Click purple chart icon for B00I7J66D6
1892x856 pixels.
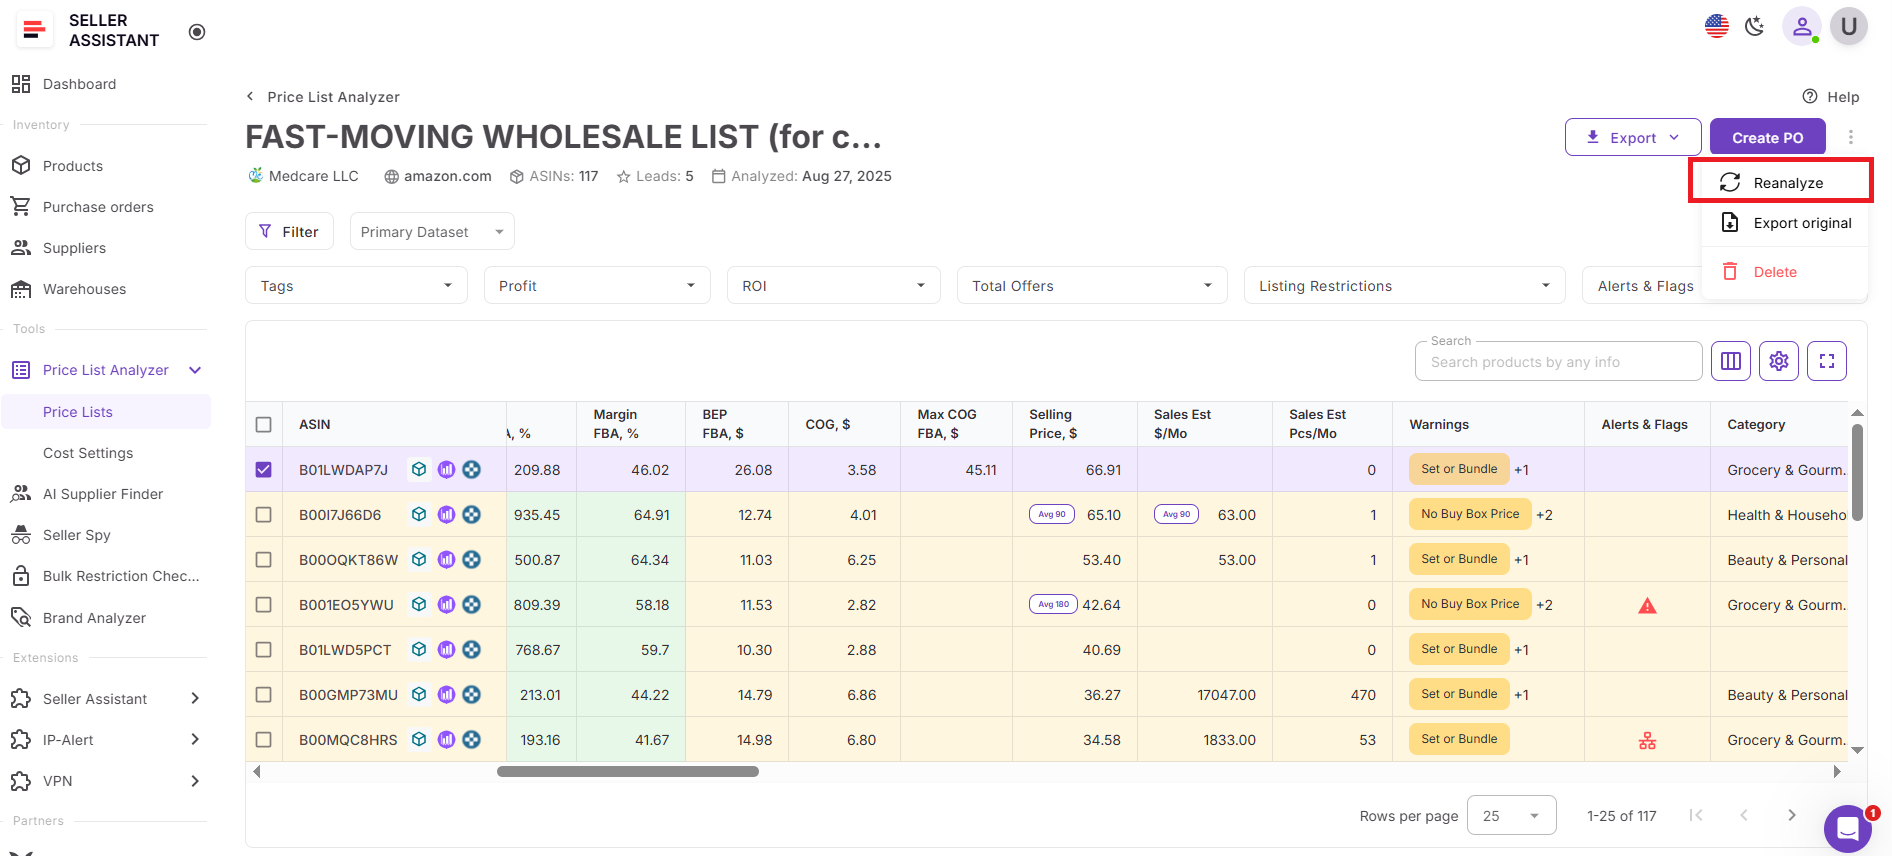[446, 514]
